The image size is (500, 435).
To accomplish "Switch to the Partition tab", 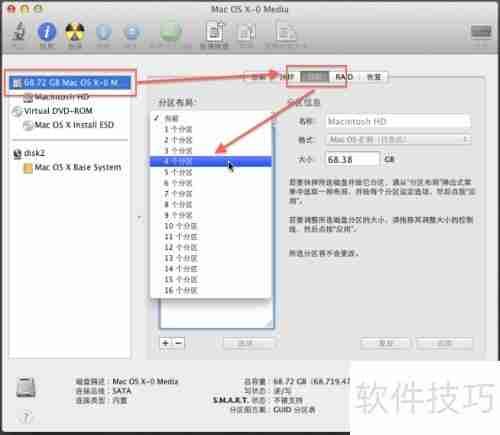I will (x=315, y=77).
